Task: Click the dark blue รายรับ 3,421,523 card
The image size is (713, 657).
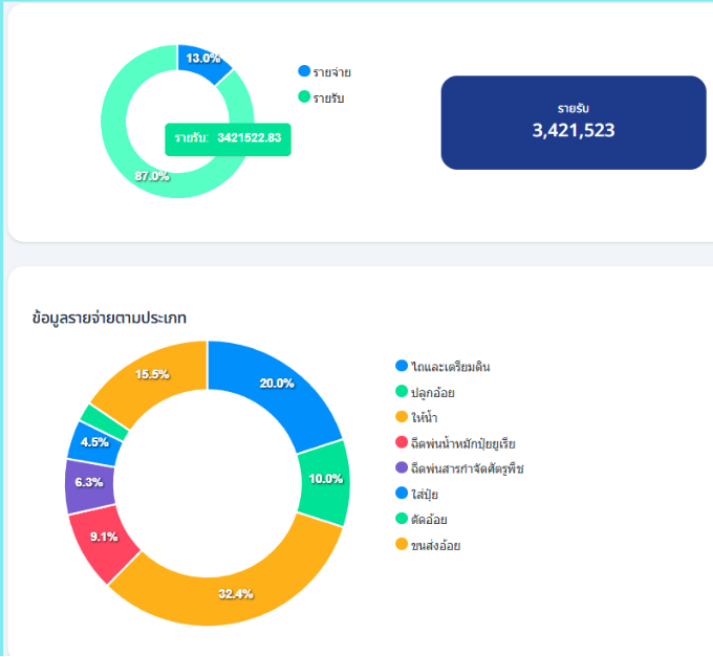Action: pos(573,122)
